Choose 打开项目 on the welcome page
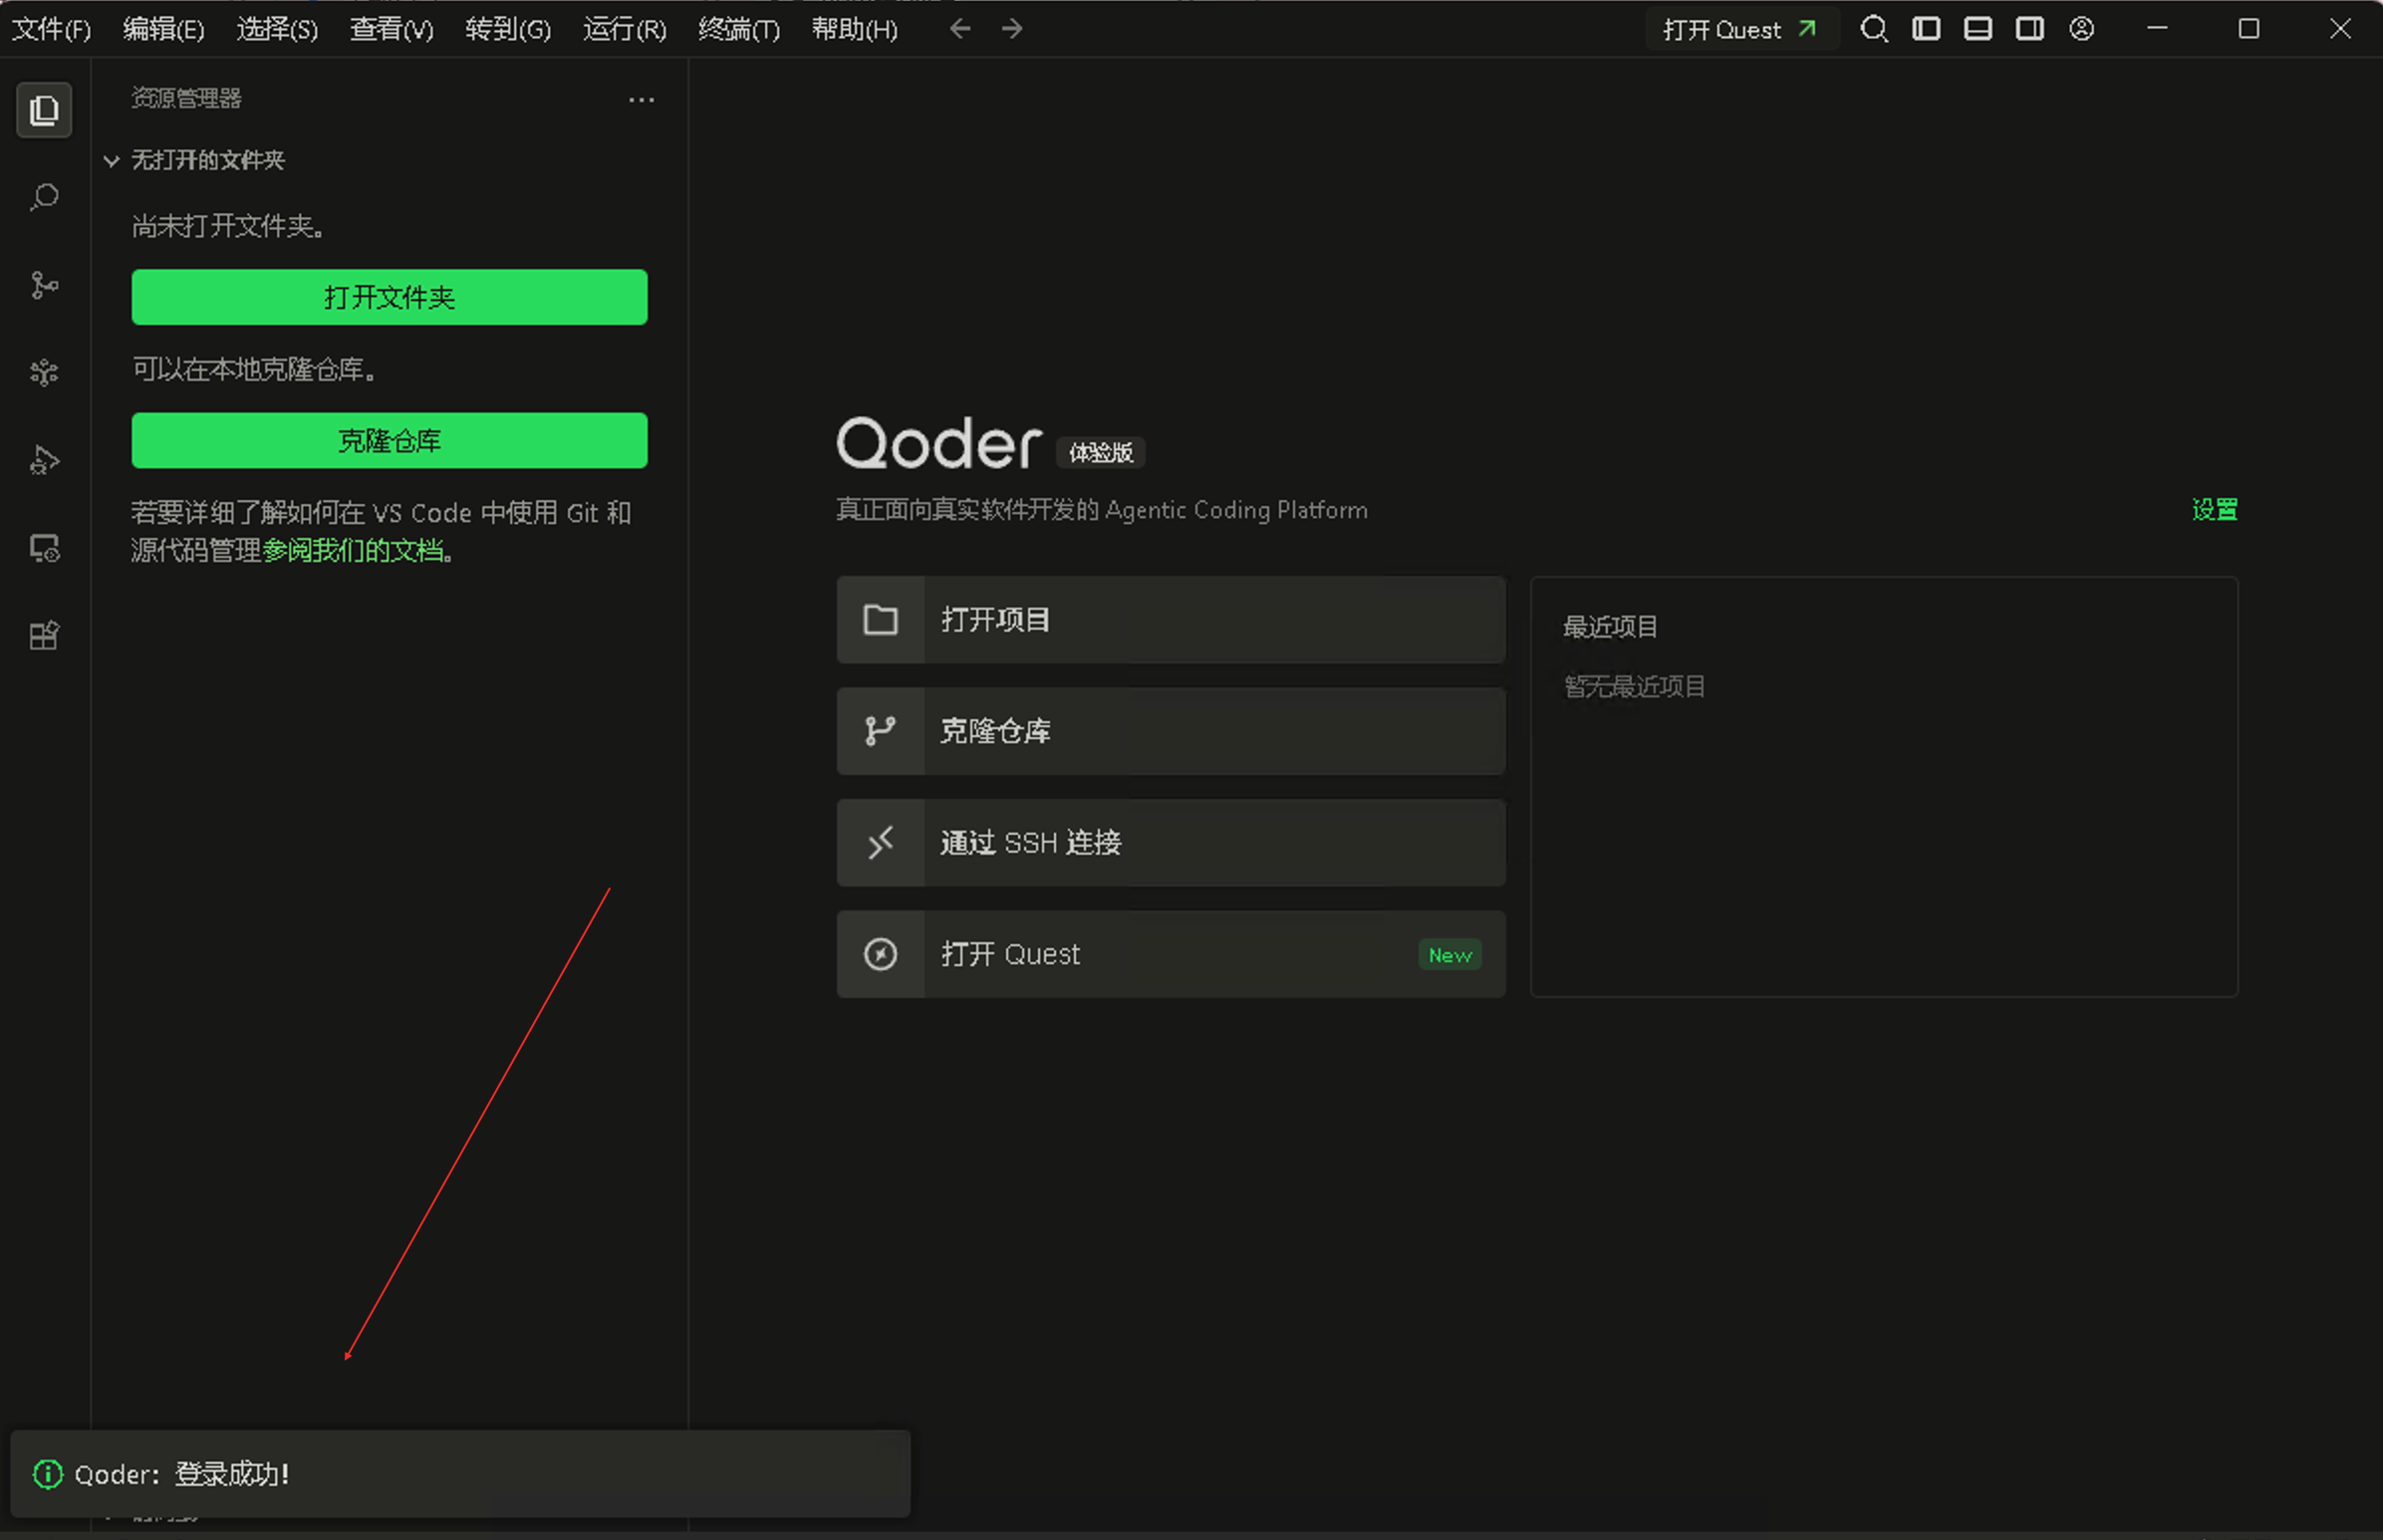 1171,620
